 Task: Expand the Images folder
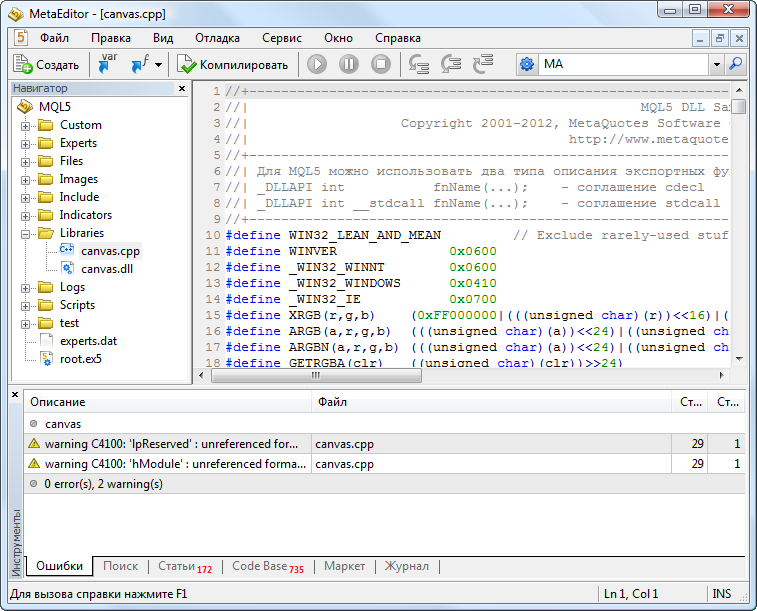pos(26,181)
